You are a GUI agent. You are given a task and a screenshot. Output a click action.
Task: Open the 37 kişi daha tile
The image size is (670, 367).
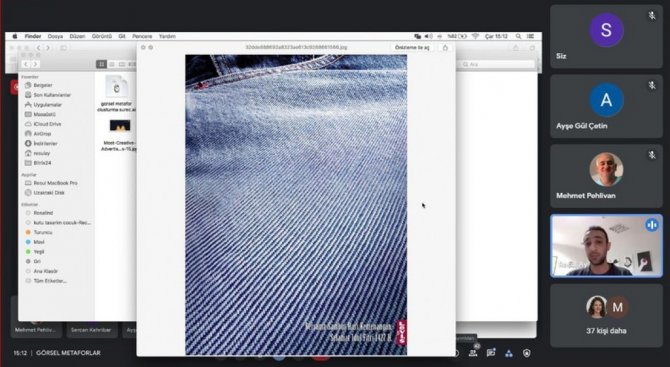(606, 316)
